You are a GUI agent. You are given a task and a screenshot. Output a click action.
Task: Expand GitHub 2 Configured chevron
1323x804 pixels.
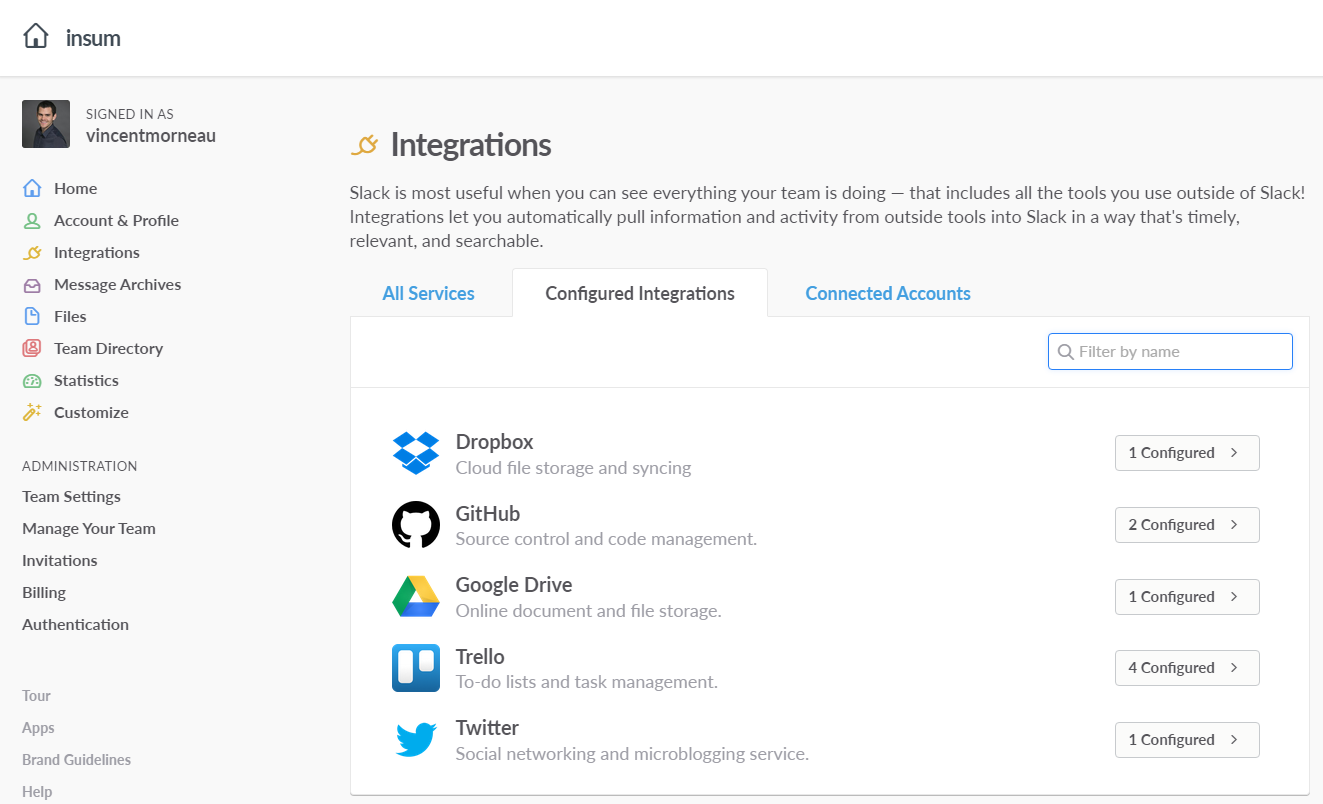[x=1234, y=525]
